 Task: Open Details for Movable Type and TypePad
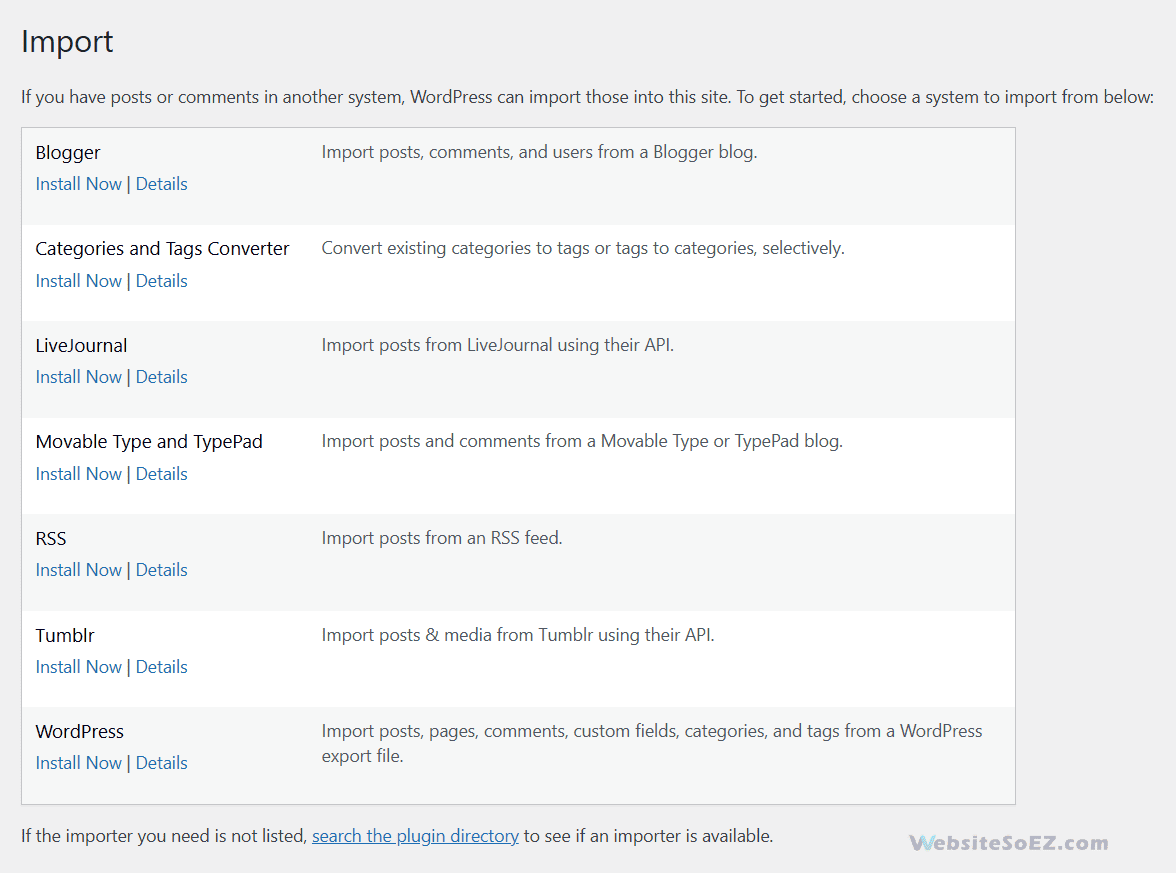[x=161, y=473]
